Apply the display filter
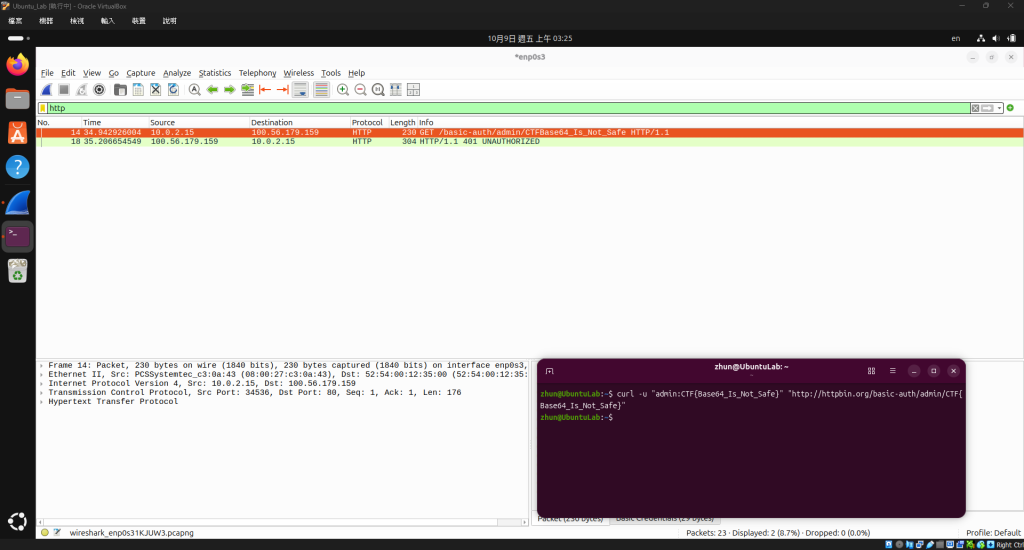 coord(987,108)
